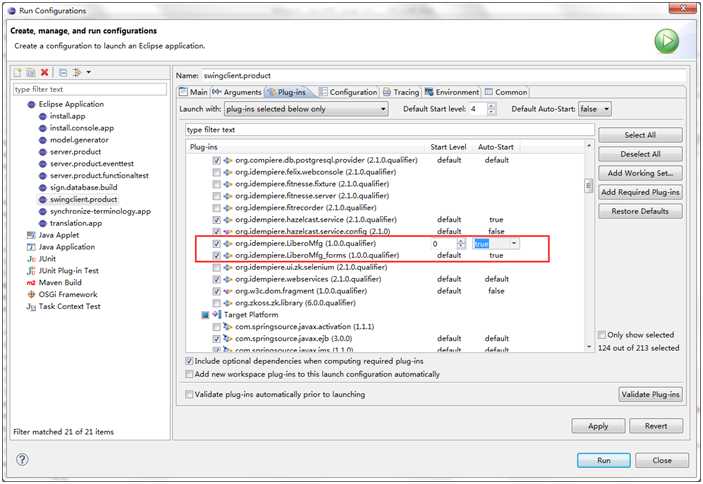Uncheck org.idempiere.LiberoMfg_forms plug-in checkbox
The width and height of the screenshot is (703, 484).
217,255
